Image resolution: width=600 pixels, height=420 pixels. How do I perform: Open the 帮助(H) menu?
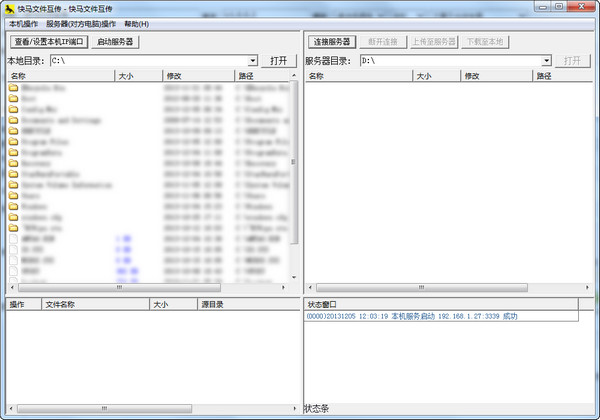point(137,24)
